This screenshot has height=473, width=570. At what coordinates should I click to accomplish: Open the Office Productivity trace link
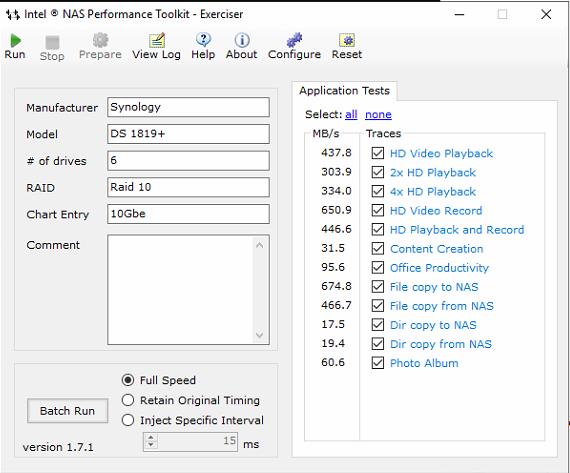click(x=439, y=268)
